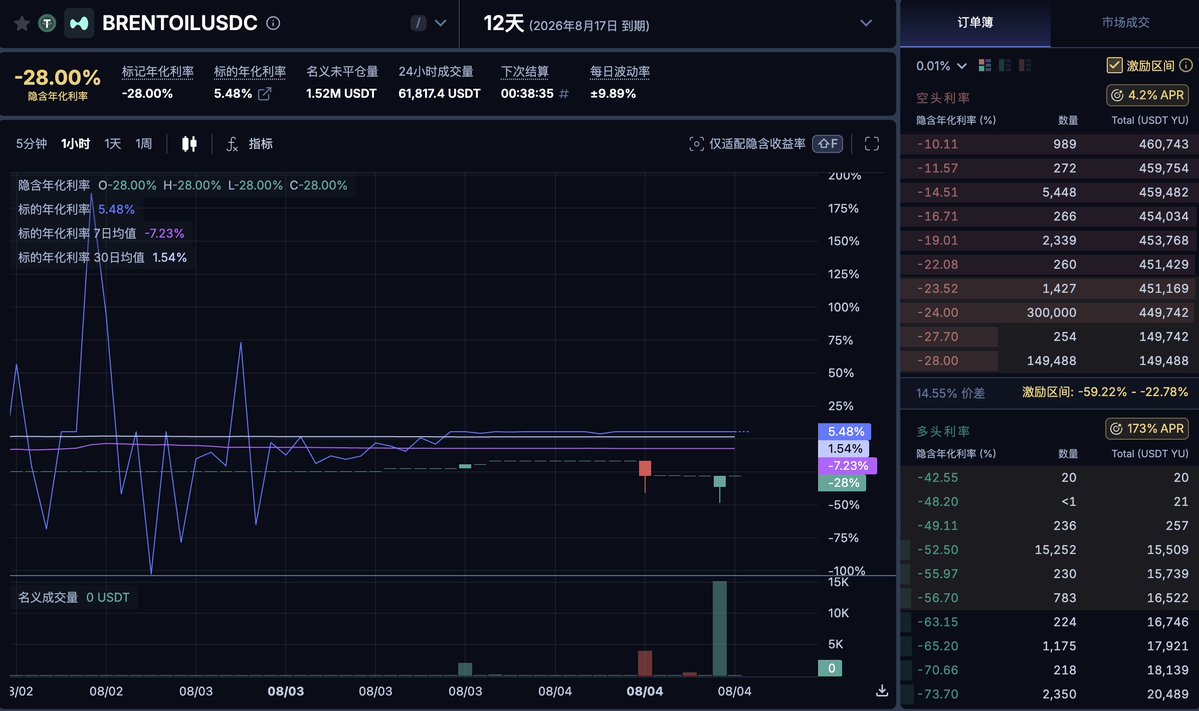Click the market logo beside BRENTOILUSDC
Image resolution: width=1199 pixels, height=711 pixels.
click(79, 24)
